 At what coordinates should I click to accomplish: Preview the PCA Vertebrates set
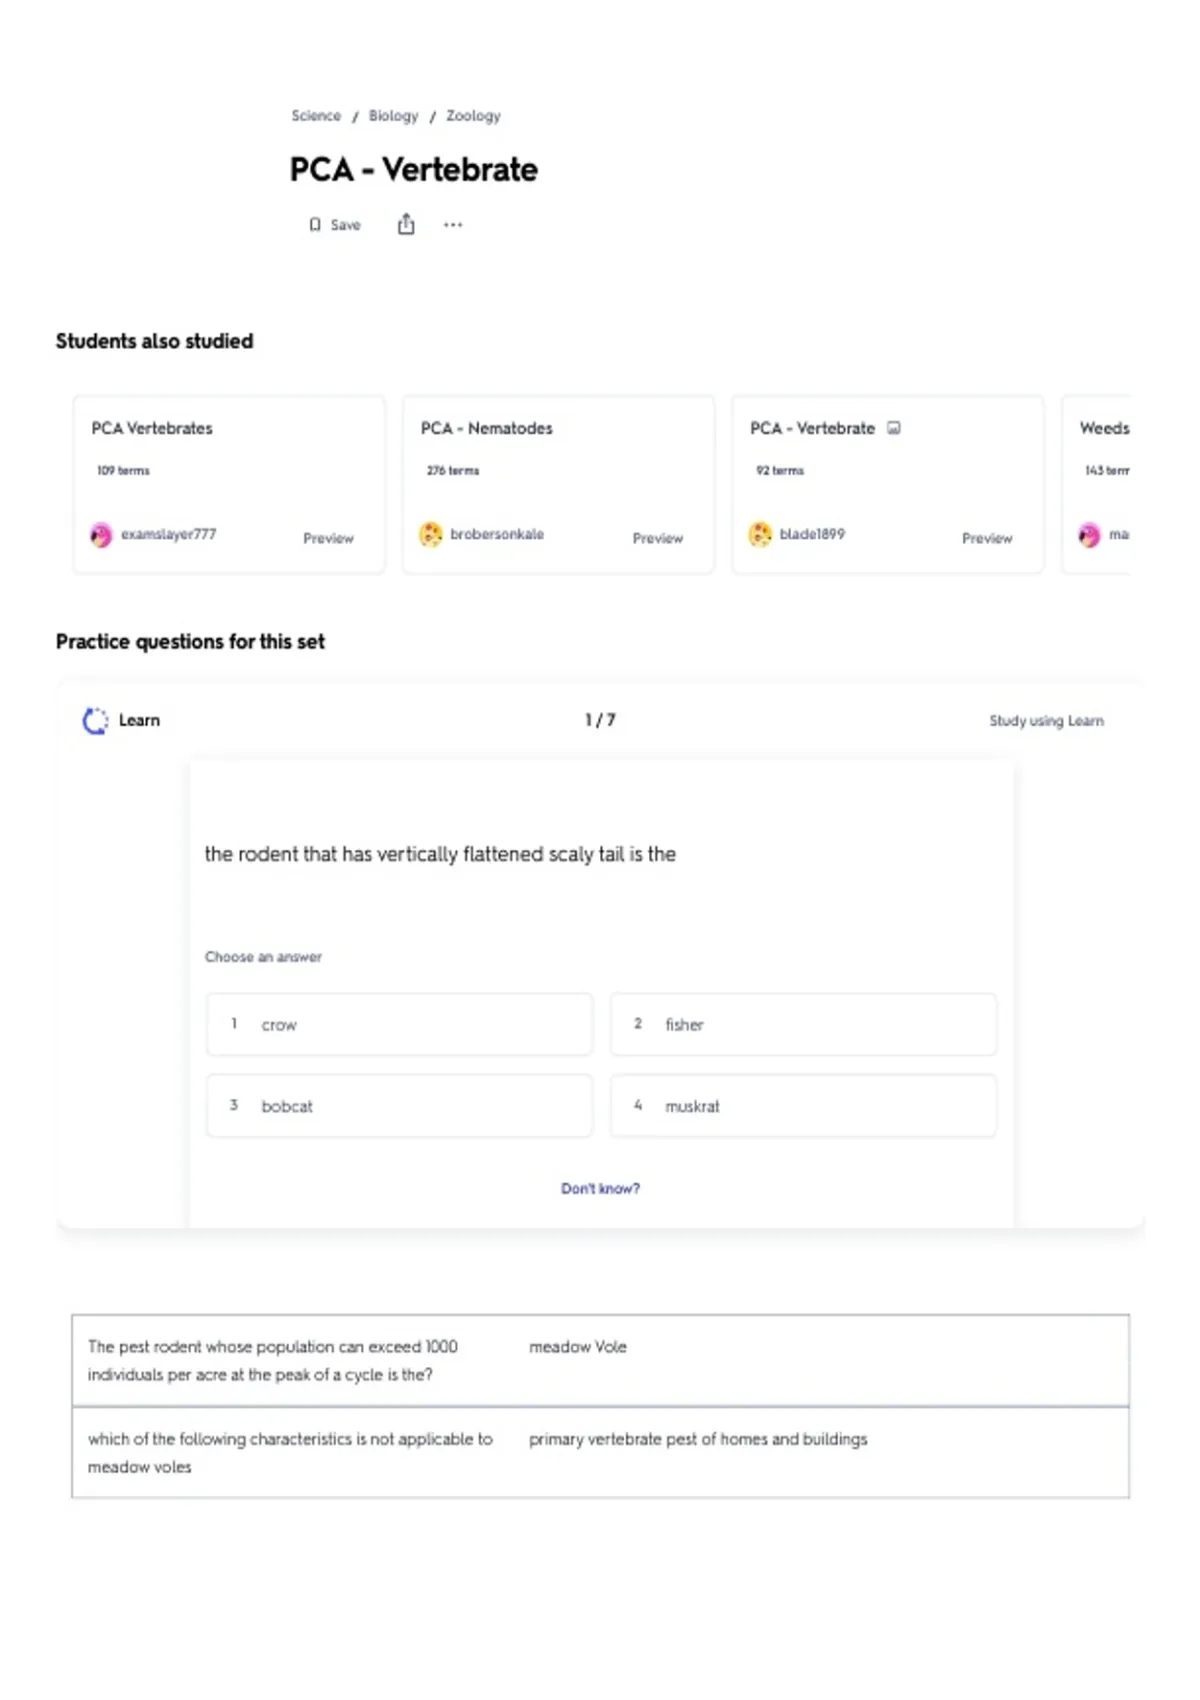328,538
